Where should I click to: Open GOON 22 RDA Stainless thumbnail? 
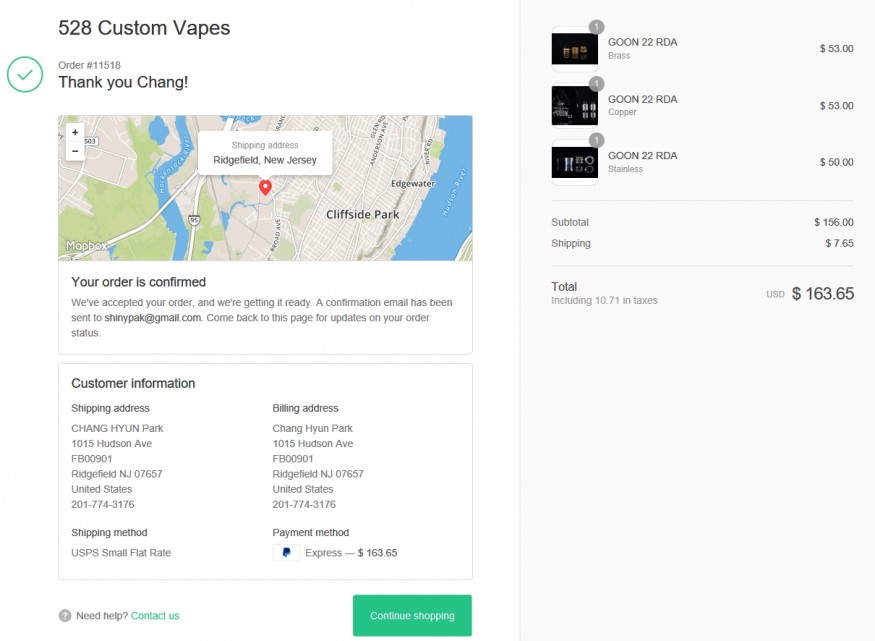(x=574, y=162)
